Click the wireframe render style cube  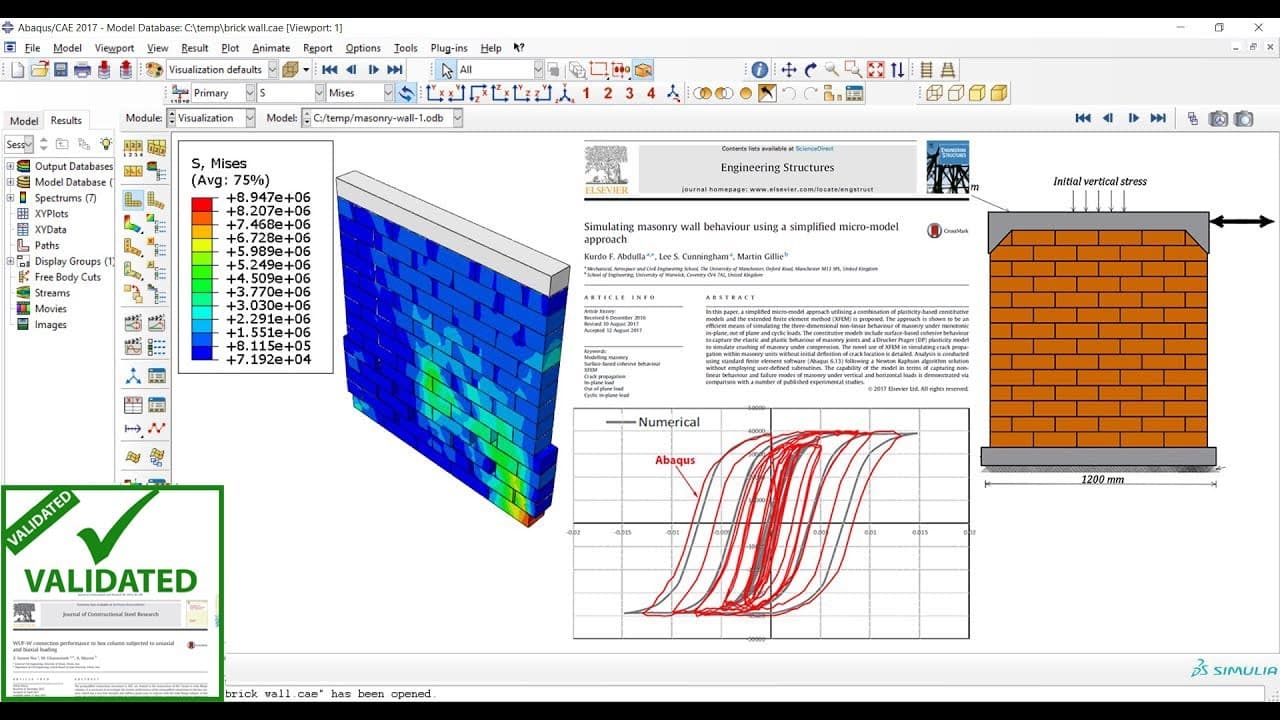(x=934, y=93)
